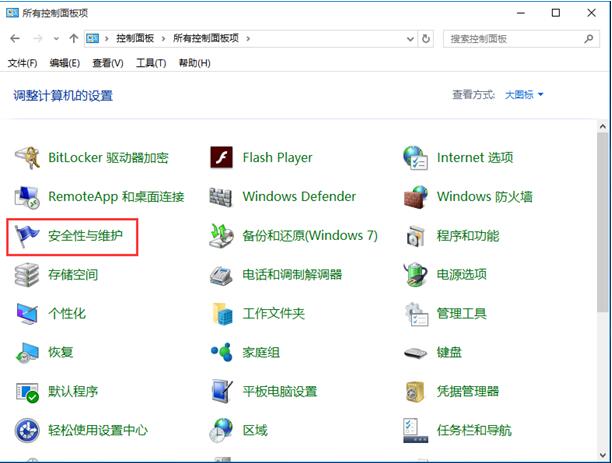Image resolution: width=612 pixels, height=463 pixels.
Task: Expand chevron before 控制面板 in breadcrumb
Action: click(x=107, y=39)
